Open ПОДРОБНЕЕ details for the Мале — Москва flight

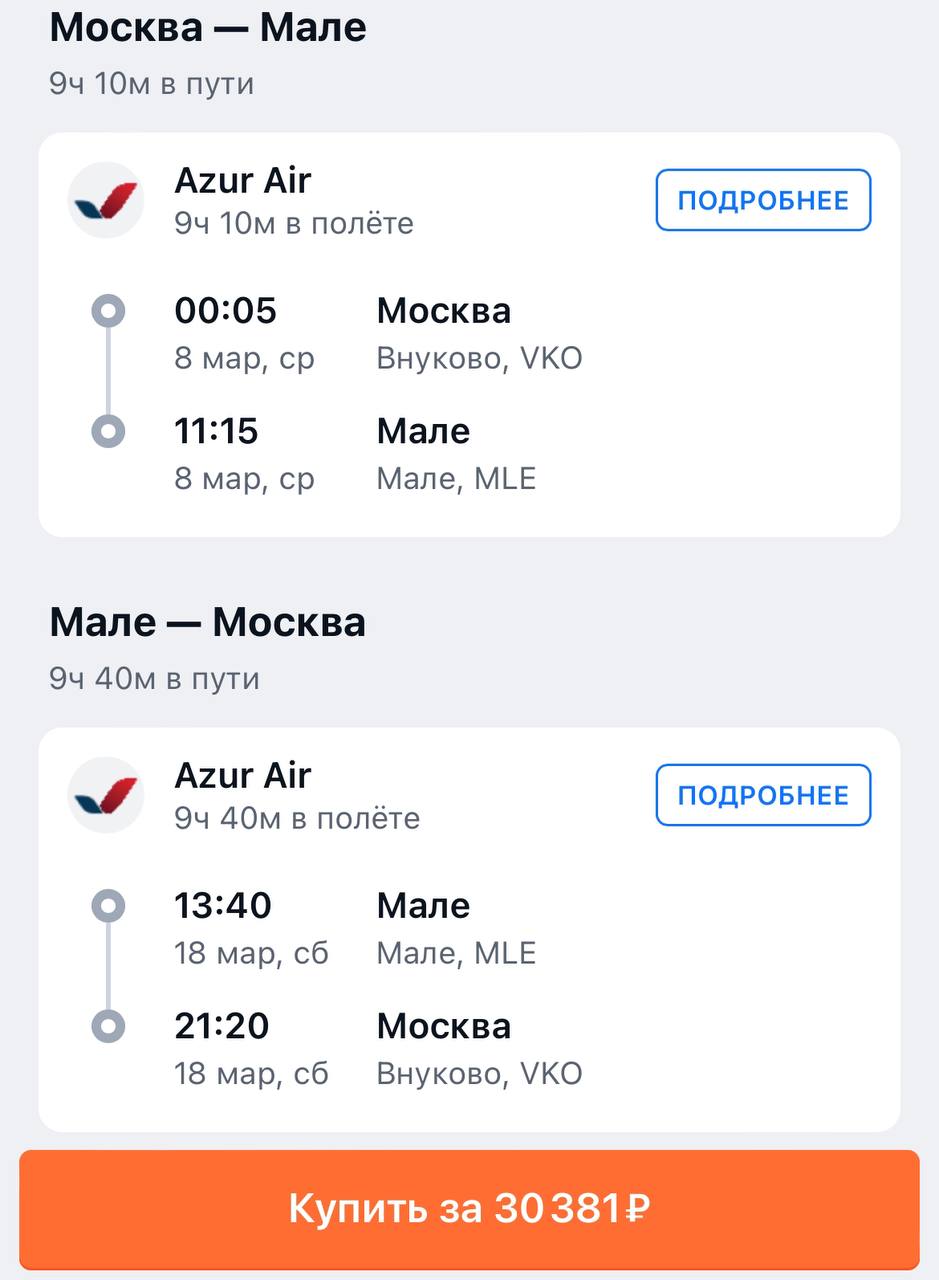[x=763, y=795]
